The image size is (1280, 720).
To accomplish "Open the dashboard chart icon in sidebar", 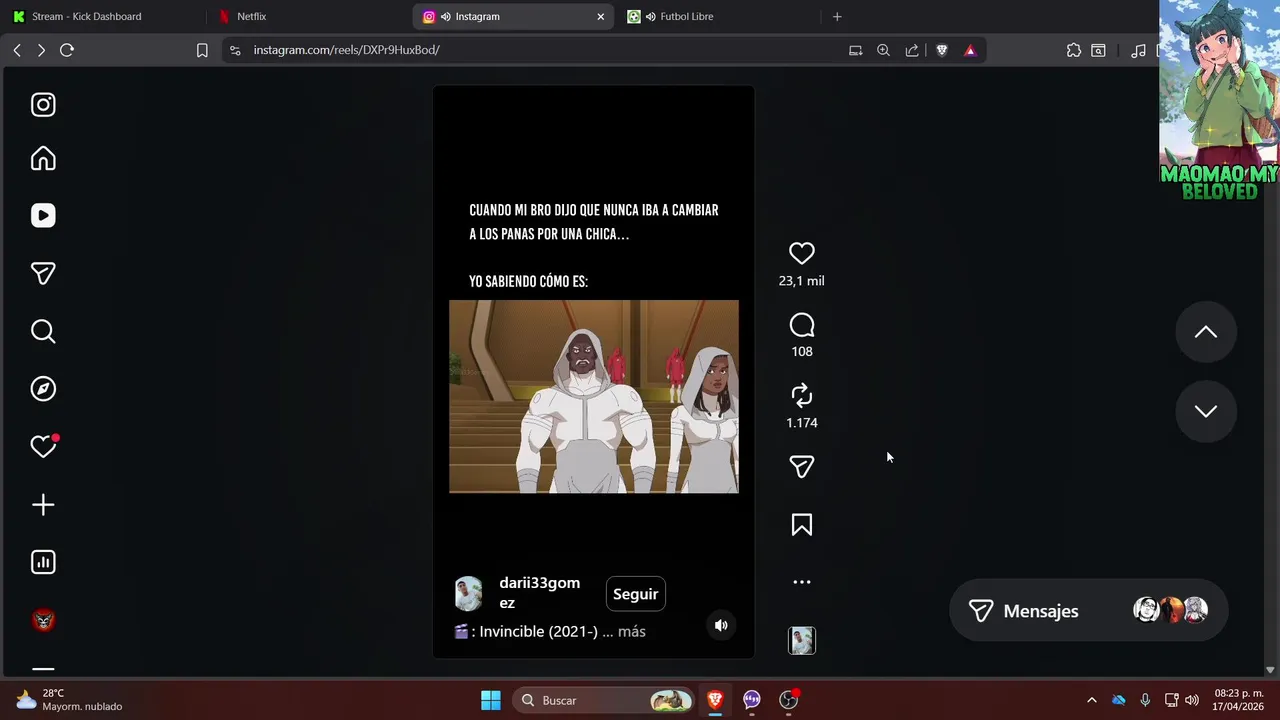I will click(x=43, y=562).
